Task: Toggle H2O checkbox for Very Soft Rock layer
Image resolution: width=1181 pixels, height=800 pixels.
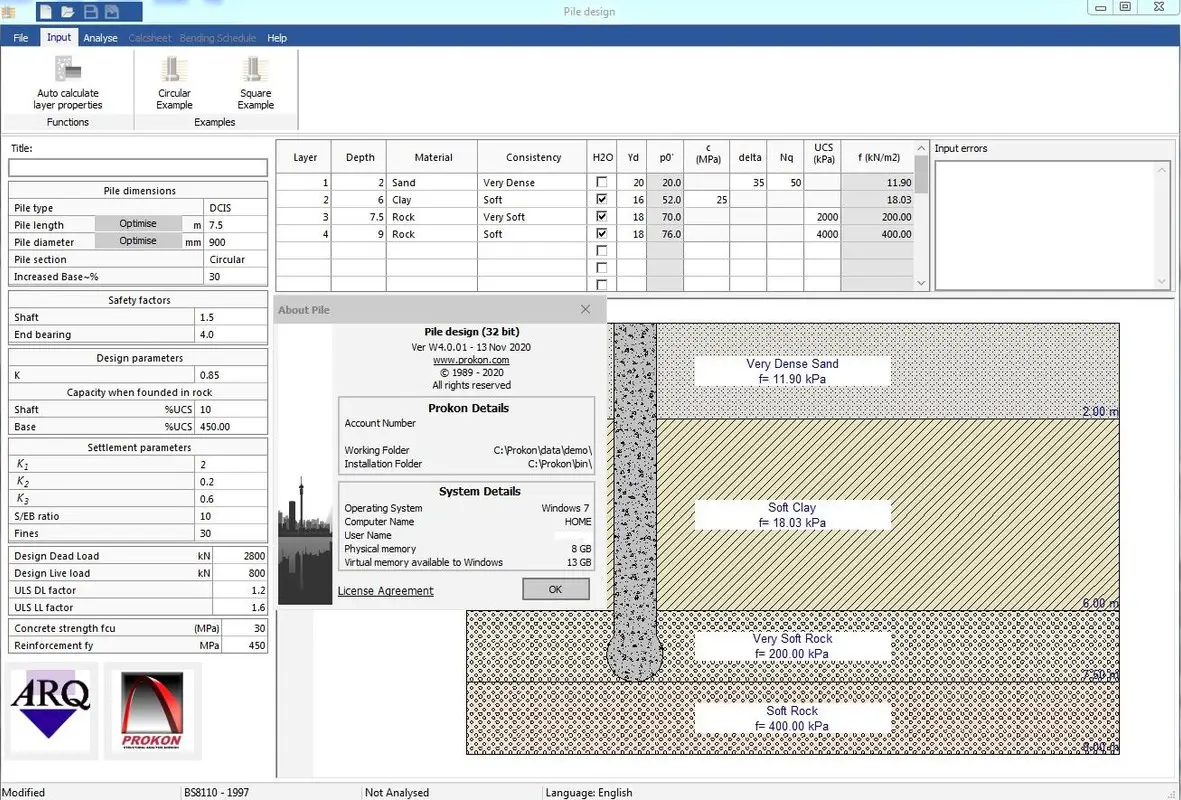Action: click(x=601, y=217)
